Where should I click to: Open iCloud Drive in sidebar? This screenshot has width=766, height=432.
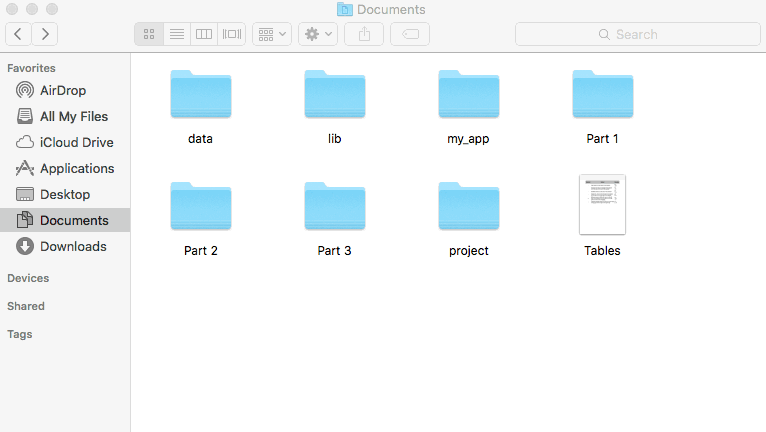65,142
